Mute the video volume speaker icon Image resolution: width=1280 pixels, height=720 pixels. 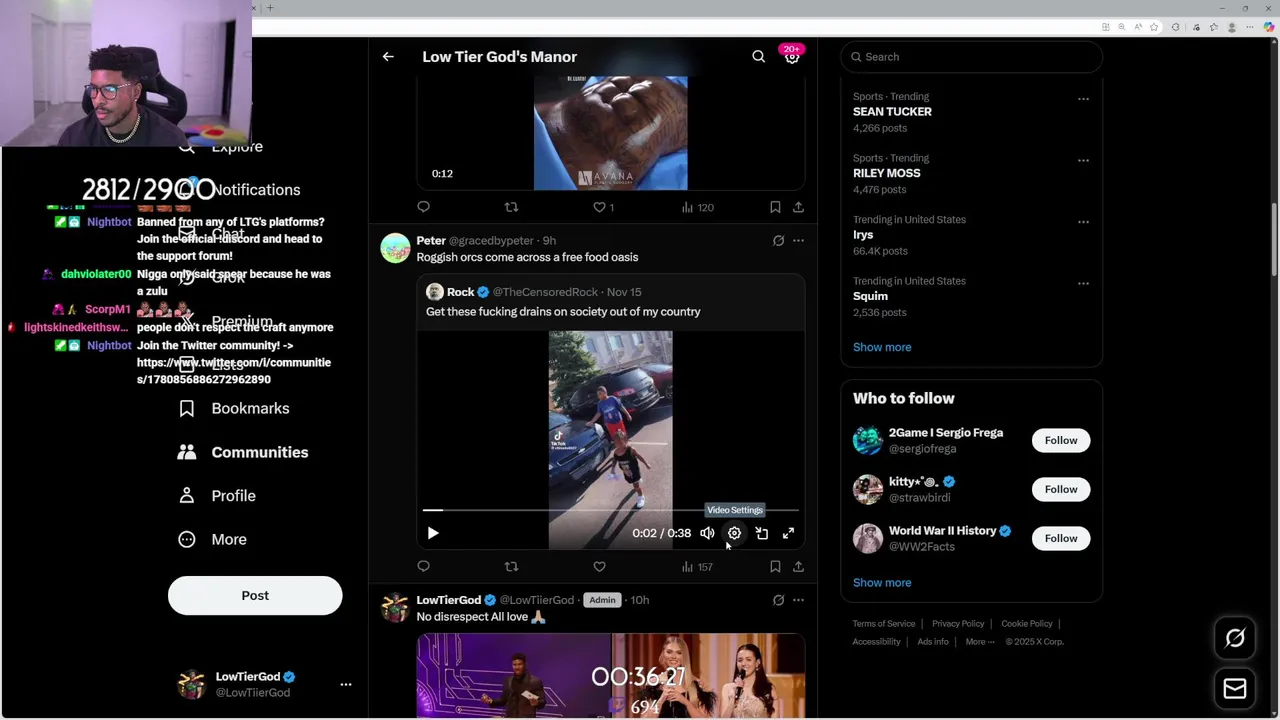pos(707,533)
